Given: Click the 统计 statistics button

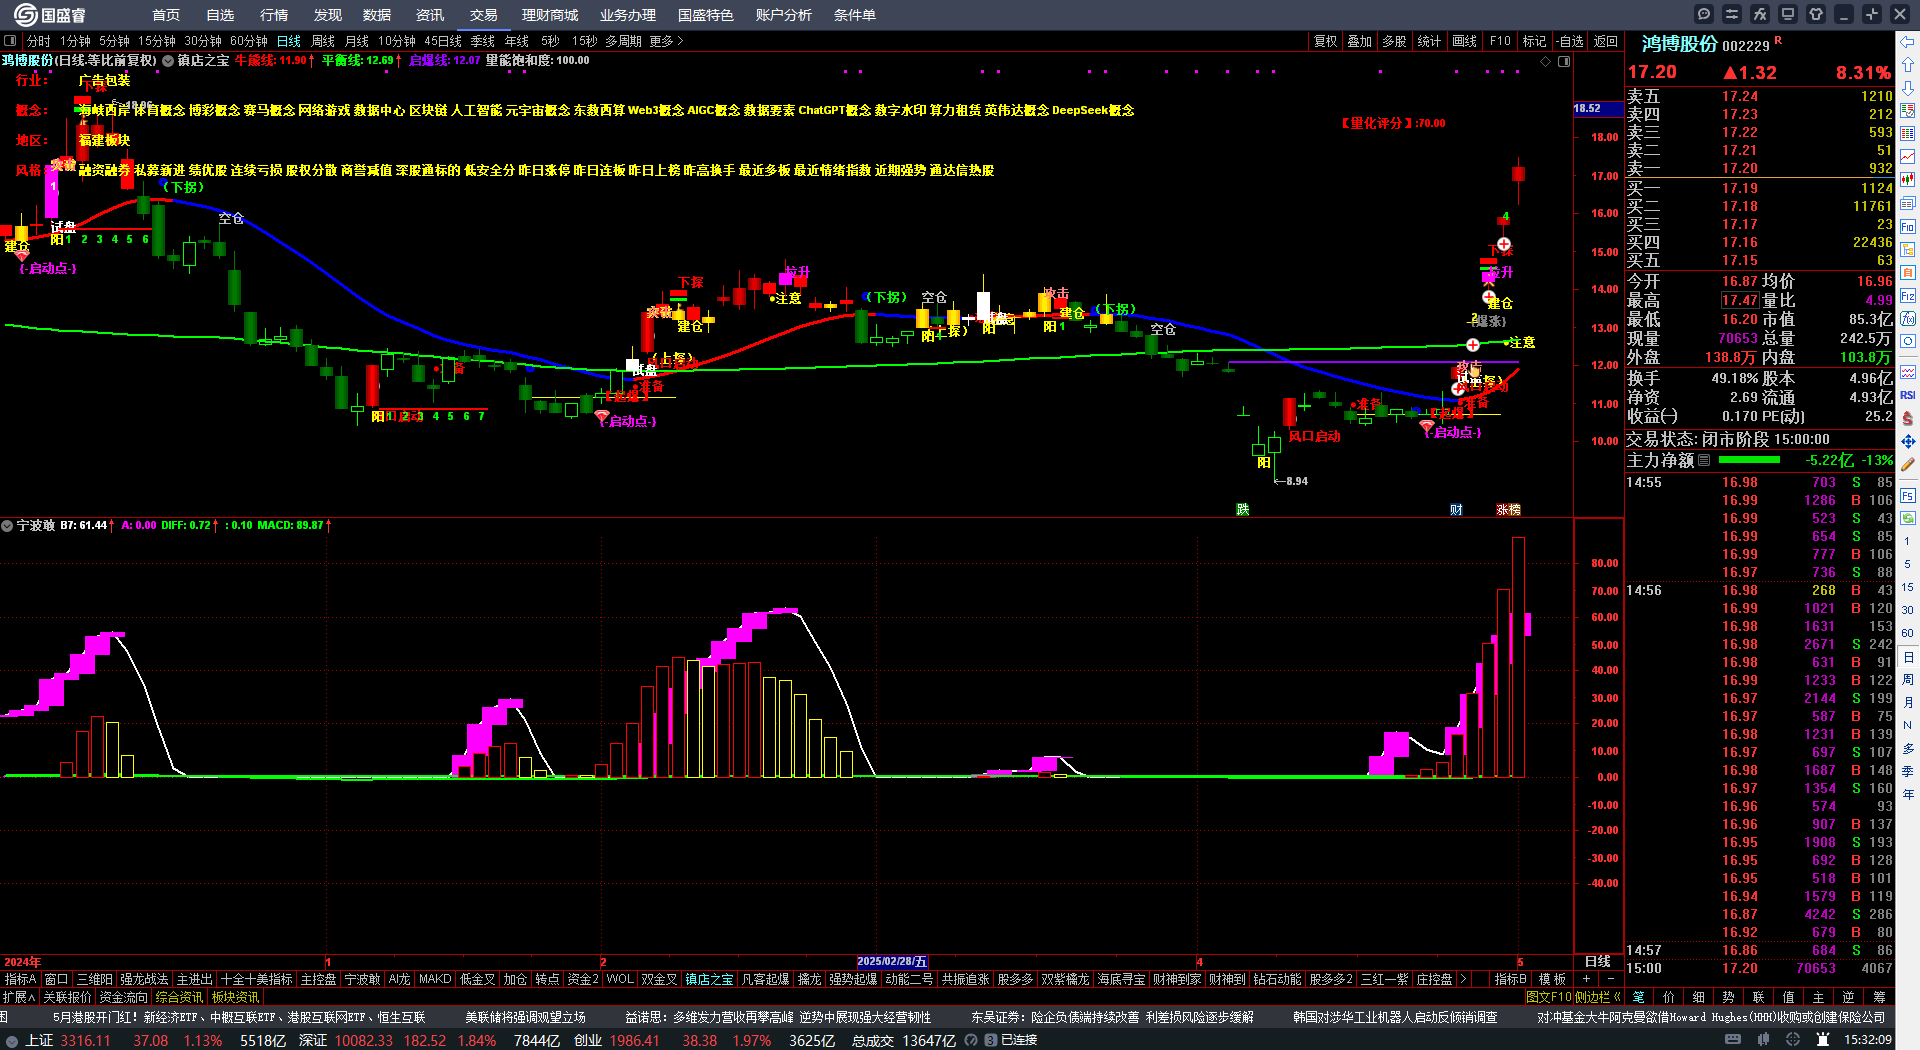Looking at the screenshot, I should (x=1429, y=41).
